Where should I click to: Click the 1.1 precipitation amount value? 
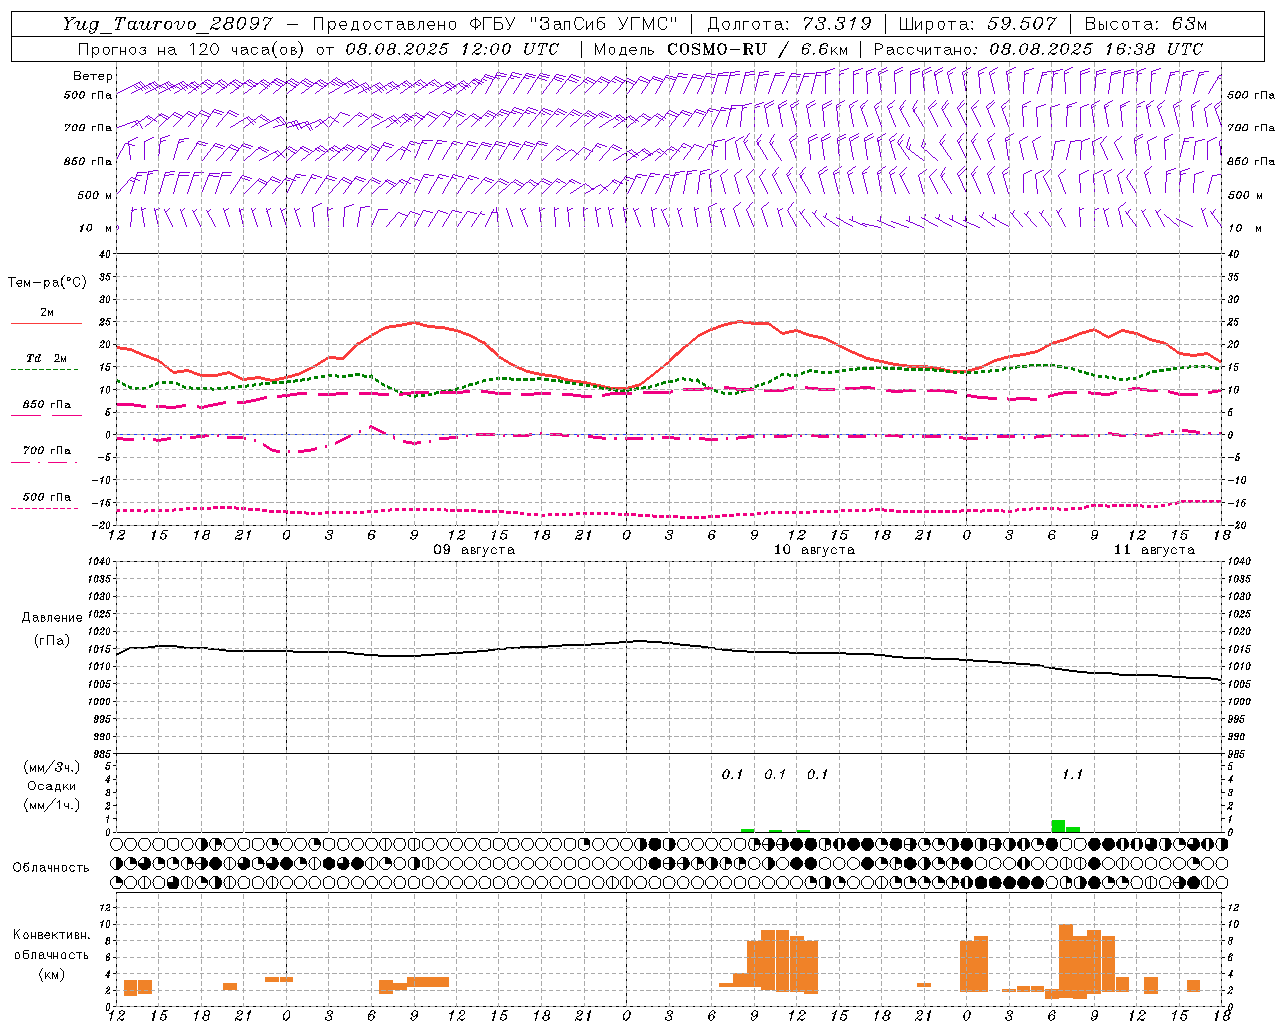[1072, 775]
